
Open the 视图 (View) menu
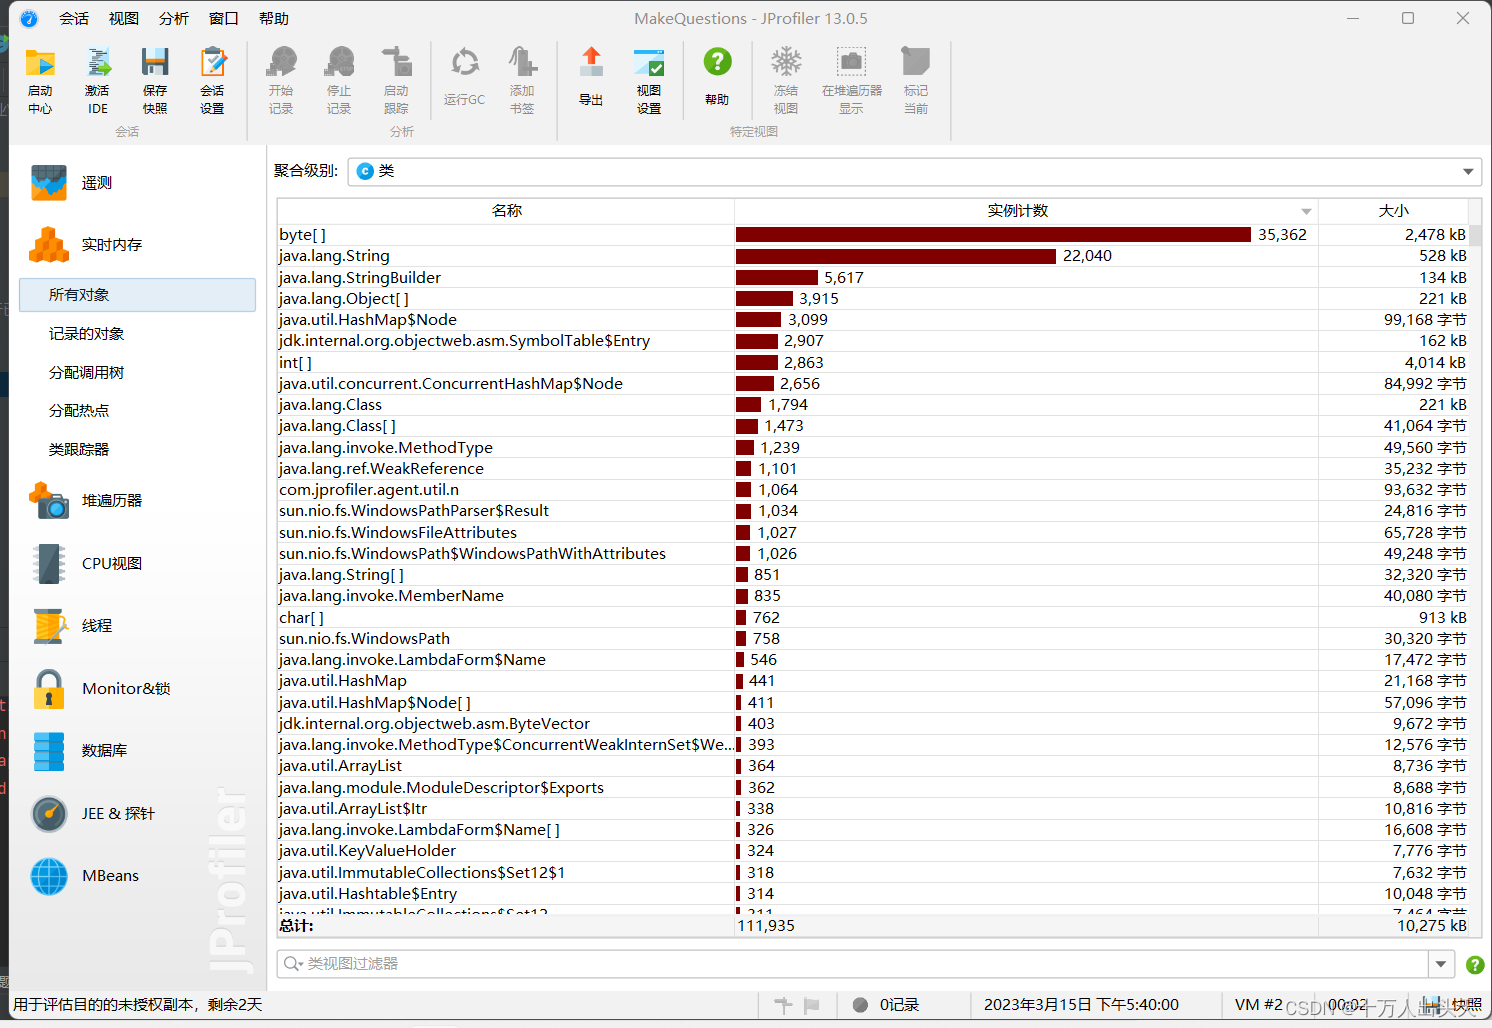(x=124, y=18)
